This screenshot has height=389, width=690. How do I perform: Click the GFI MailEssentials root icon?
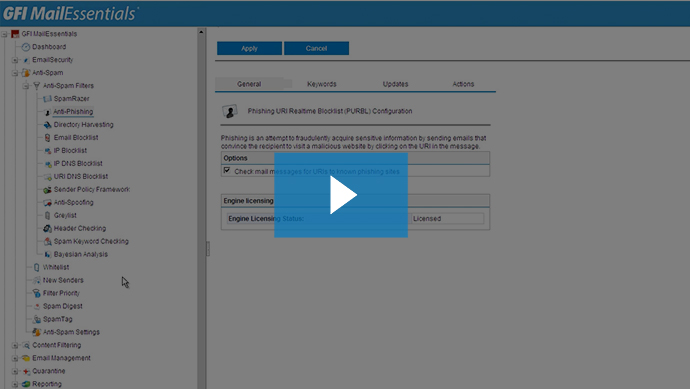(x=15, y=34)
